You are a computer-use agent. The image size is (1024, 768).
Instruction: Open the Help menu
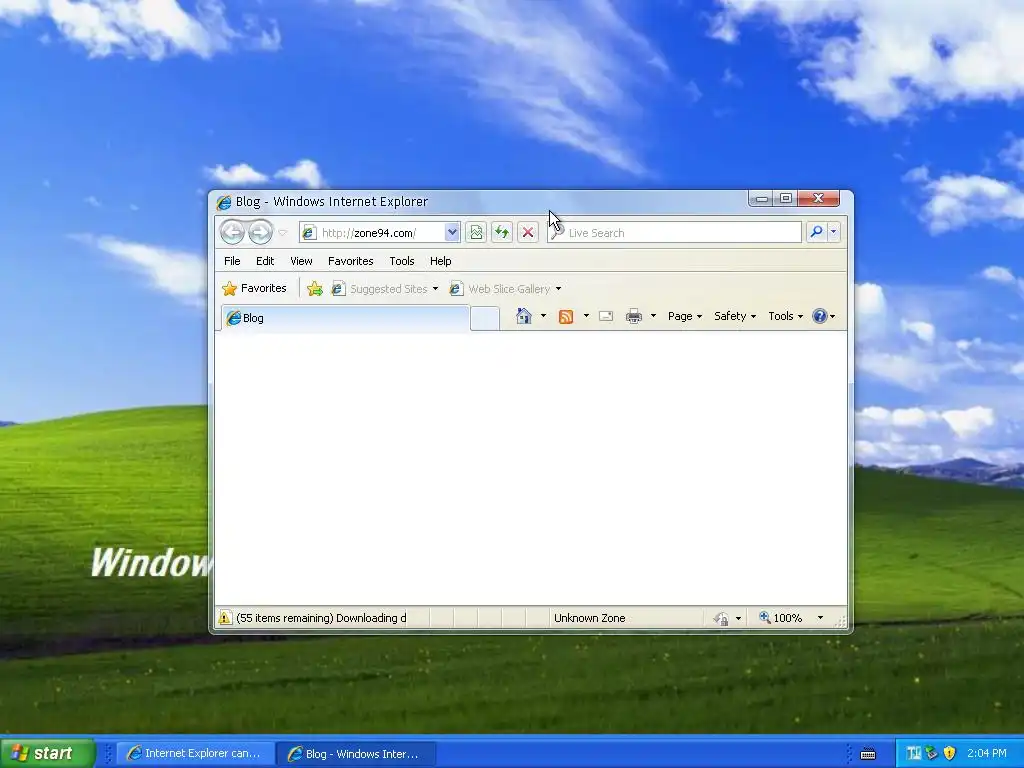tap(440, 261)
